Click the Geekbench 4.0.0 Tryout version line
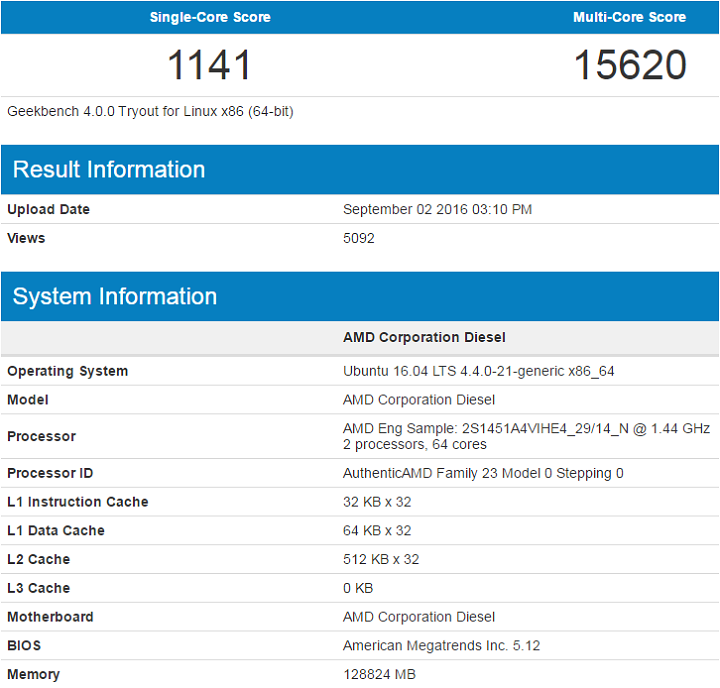Viewport: 720px width, 688px height. [x=150, y=112]
